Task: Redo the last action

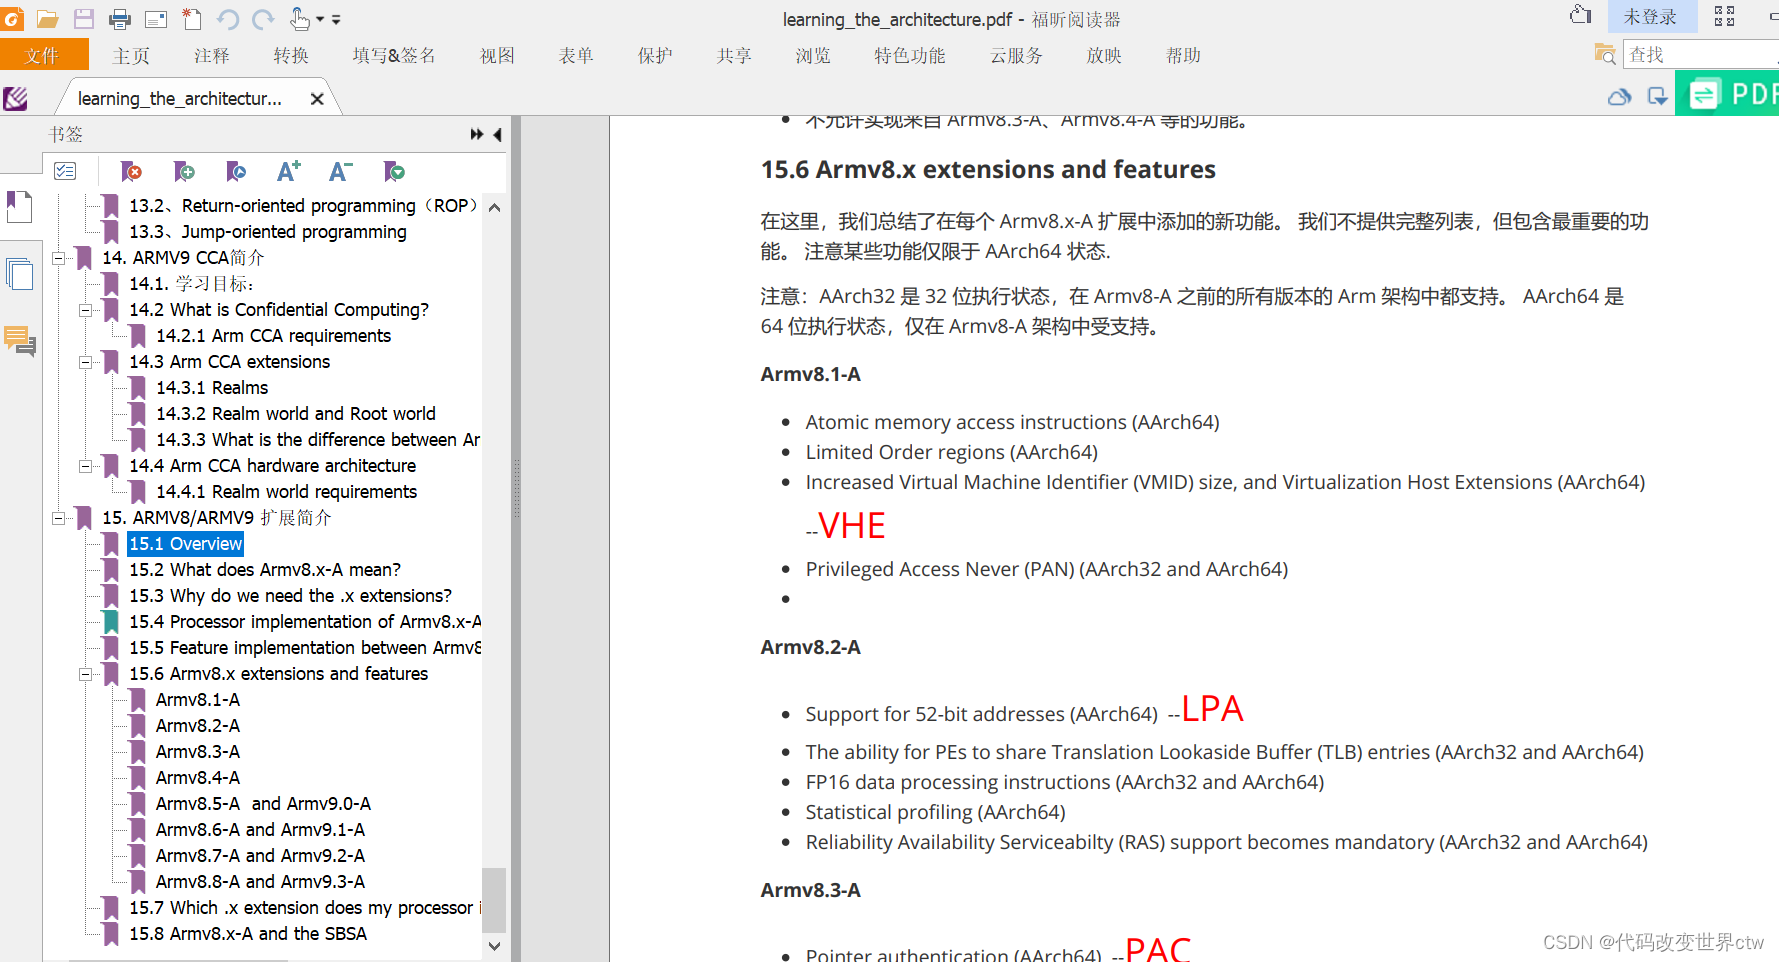Action: pyautogui.click(x=263, y=18)
